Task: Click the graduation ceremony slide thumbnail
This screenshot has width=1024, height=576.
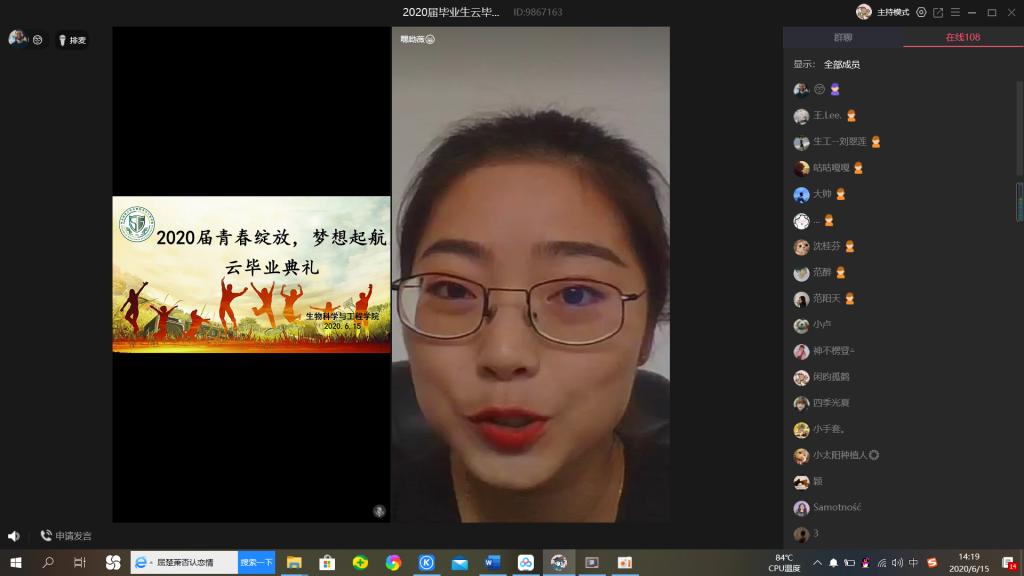Action: pyautogui.click(x=251, y=274)
